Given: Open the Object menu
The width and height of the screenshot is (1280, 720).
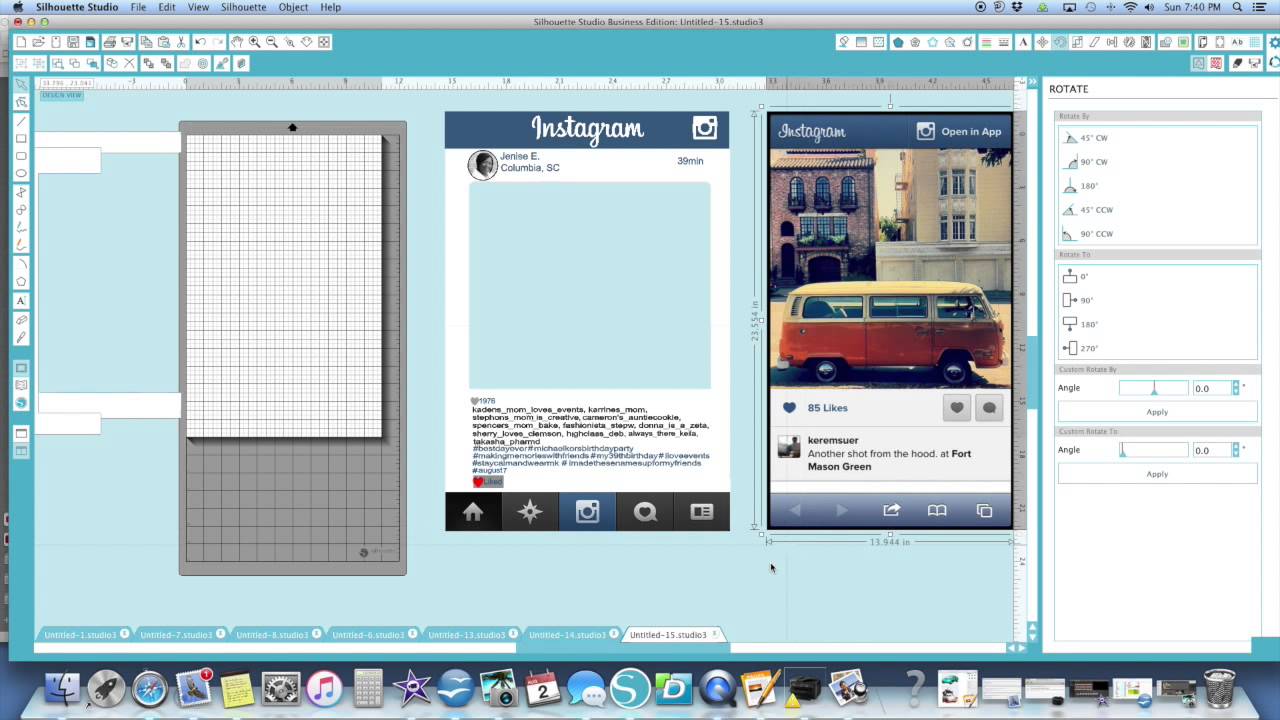Looking at the screenshot, I should pyautogui.click(x=293, y=7).
